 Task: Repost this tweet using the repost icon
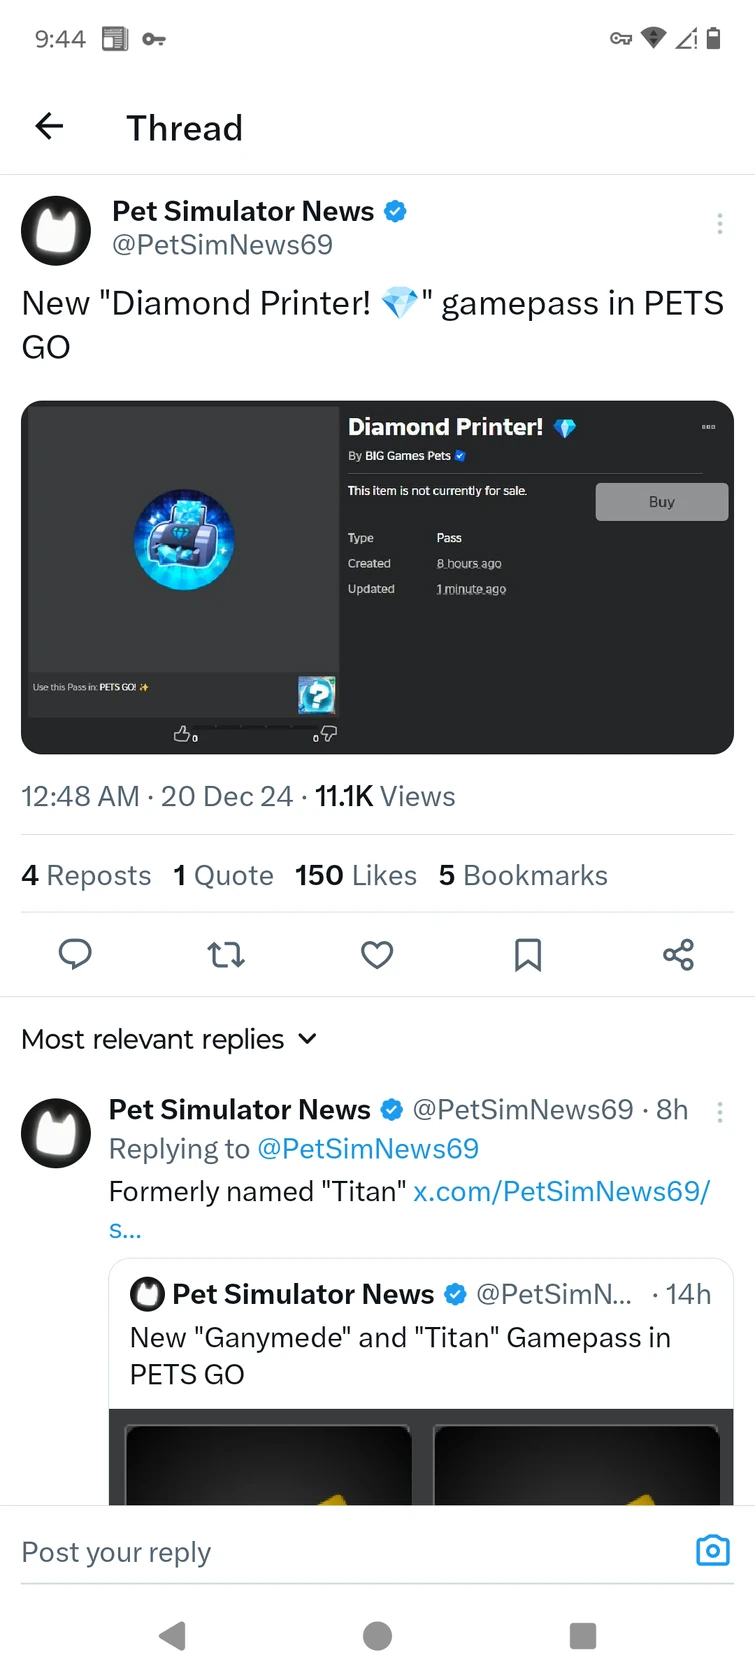coord(226,955)
